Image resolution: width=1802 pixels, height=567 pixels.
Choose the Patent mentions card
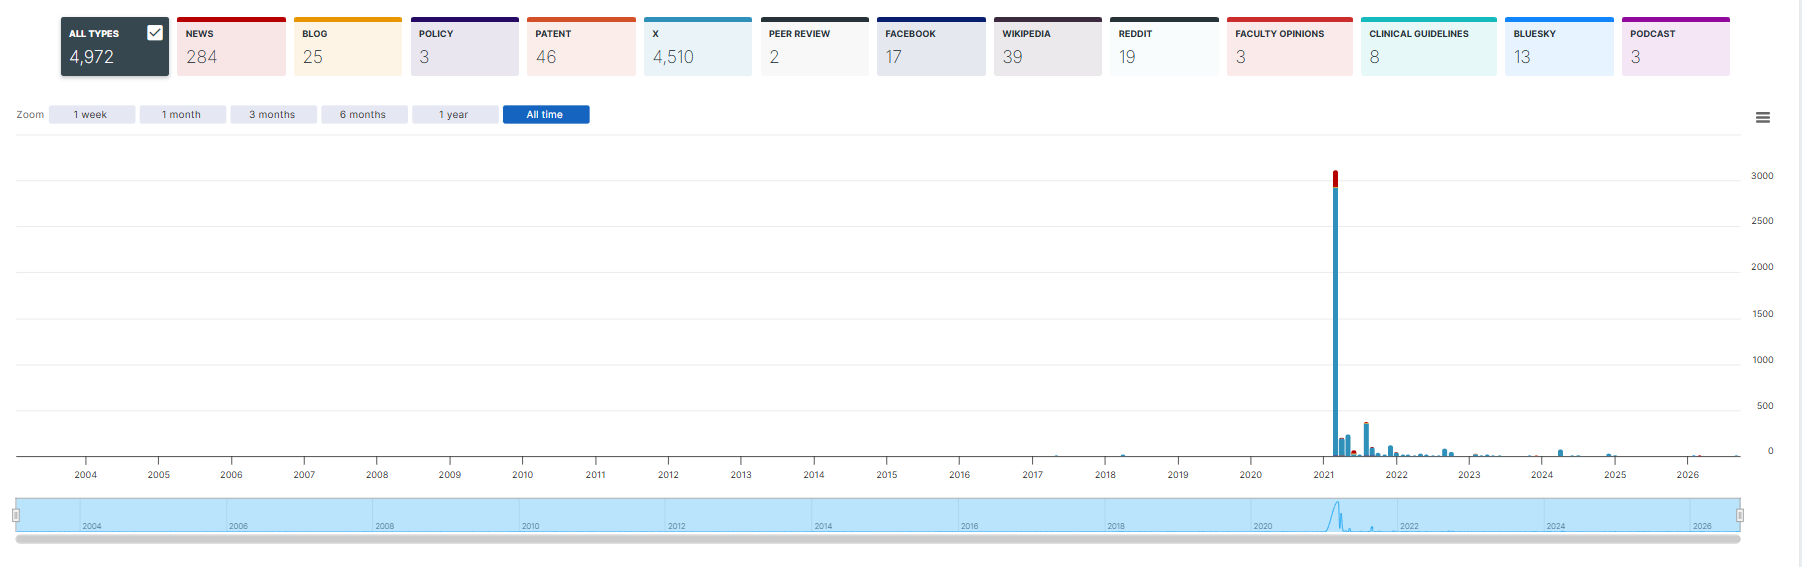tap(581, 46)
